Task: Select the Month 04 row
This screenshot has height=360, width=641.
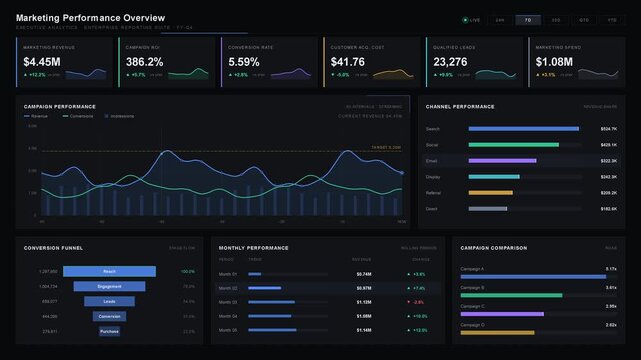Action: 328,316
